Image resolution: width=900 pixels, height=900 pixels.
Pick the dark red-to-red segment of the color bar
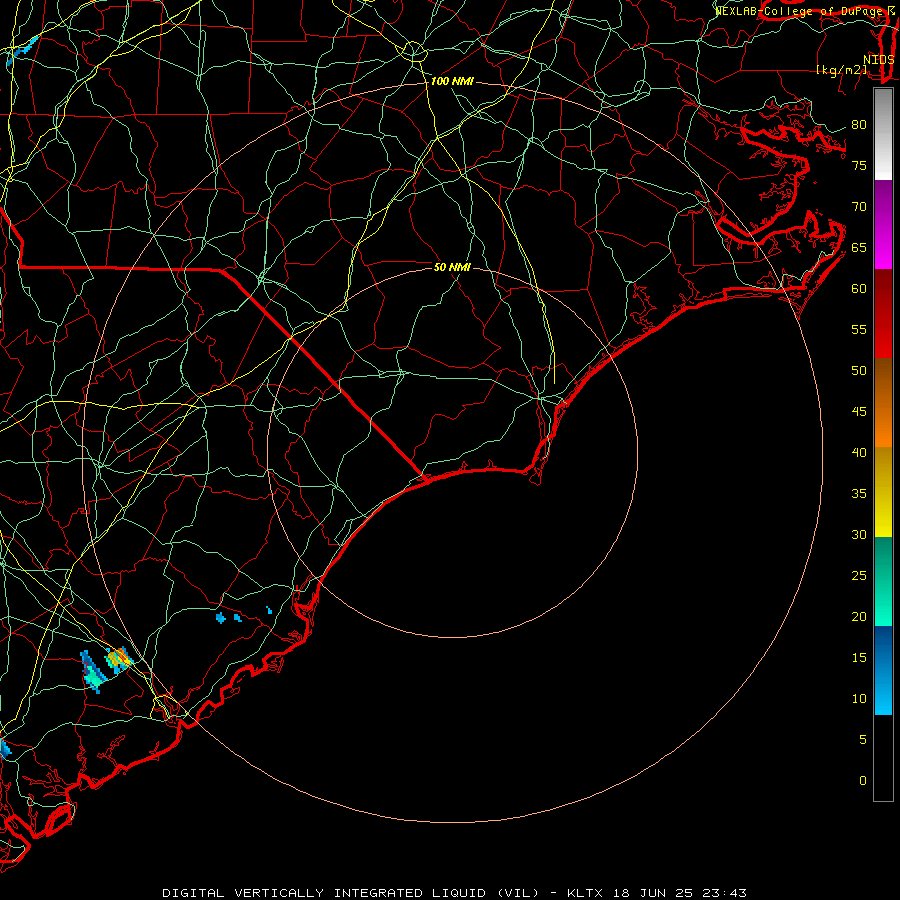click(883, 314)
